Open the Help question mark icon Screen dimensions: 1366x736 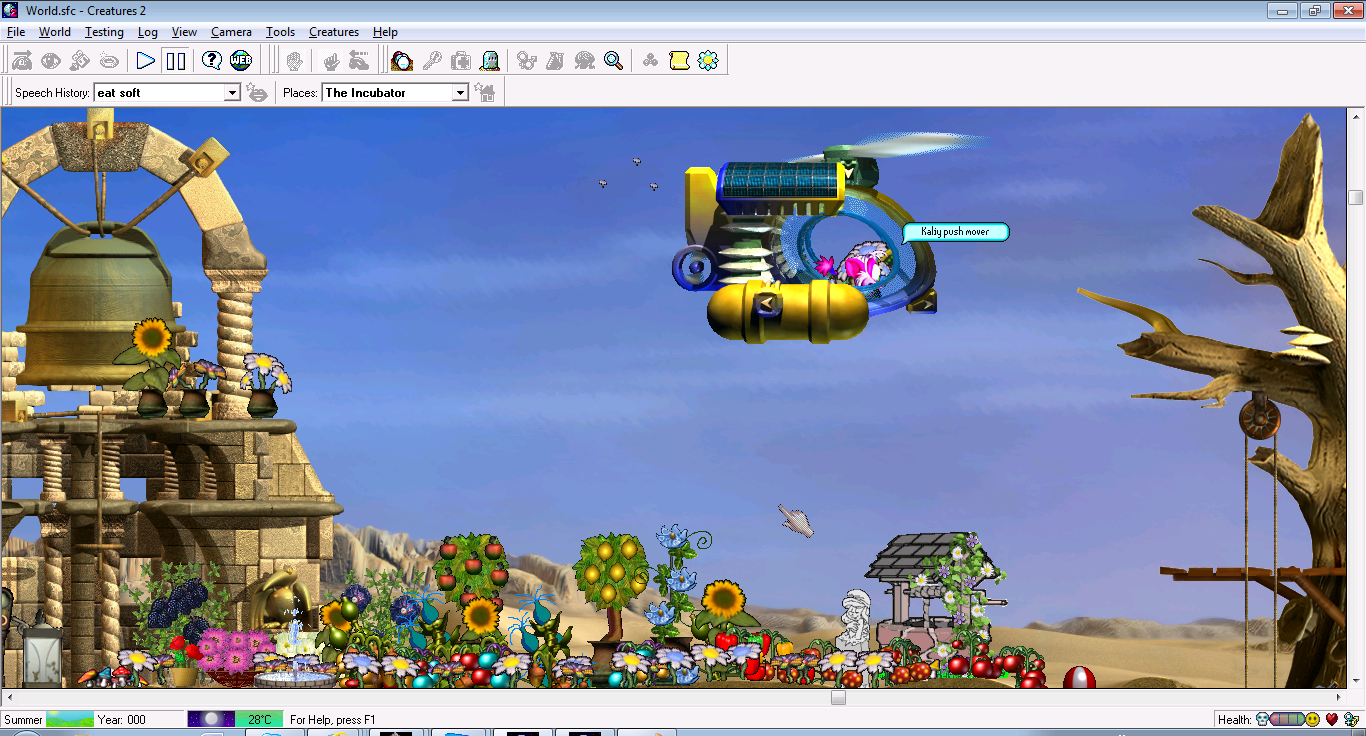pyautogui.click(x=212, y=61)
